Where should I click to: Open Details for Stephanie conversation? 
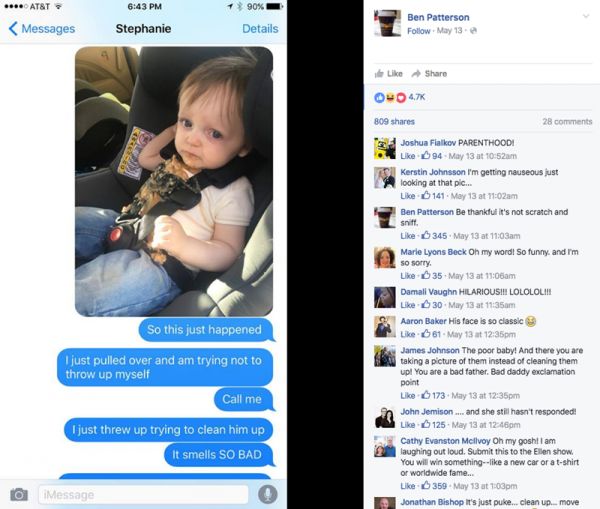pyautogui.click(x=260, y=29)
